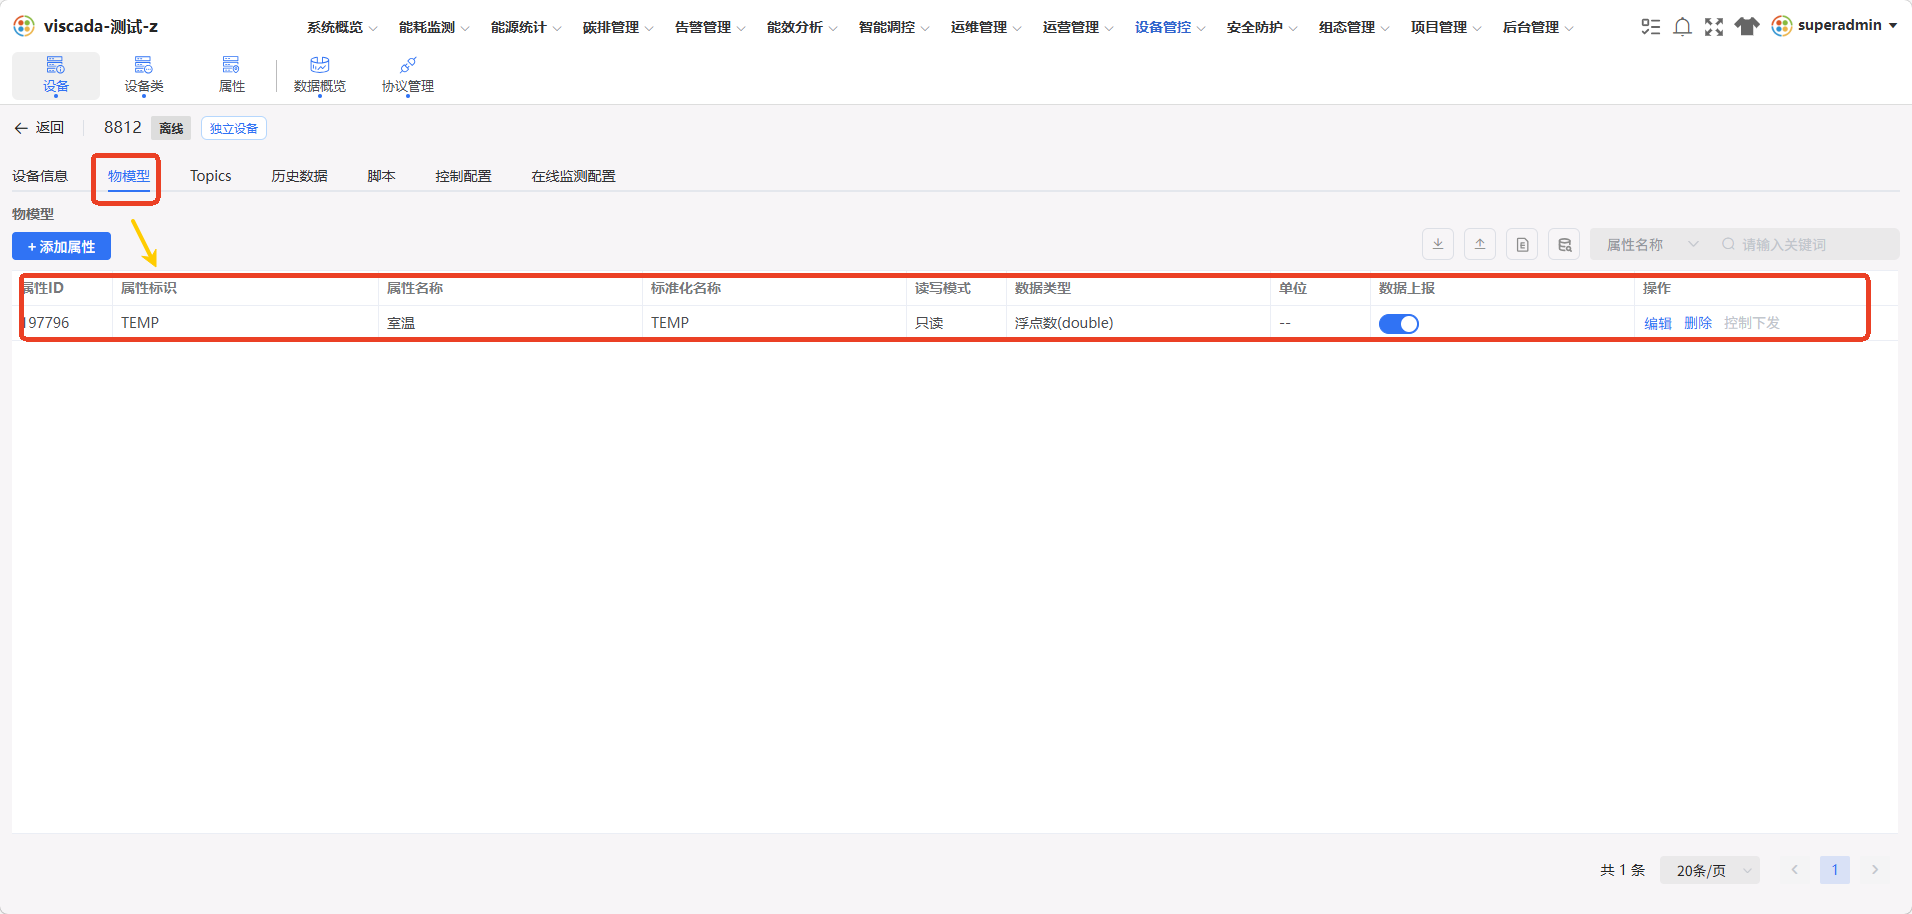This screenshot has width=1912, height=914.
Task: Expand the 后台管理 menu
Action: click(1538, 27)
